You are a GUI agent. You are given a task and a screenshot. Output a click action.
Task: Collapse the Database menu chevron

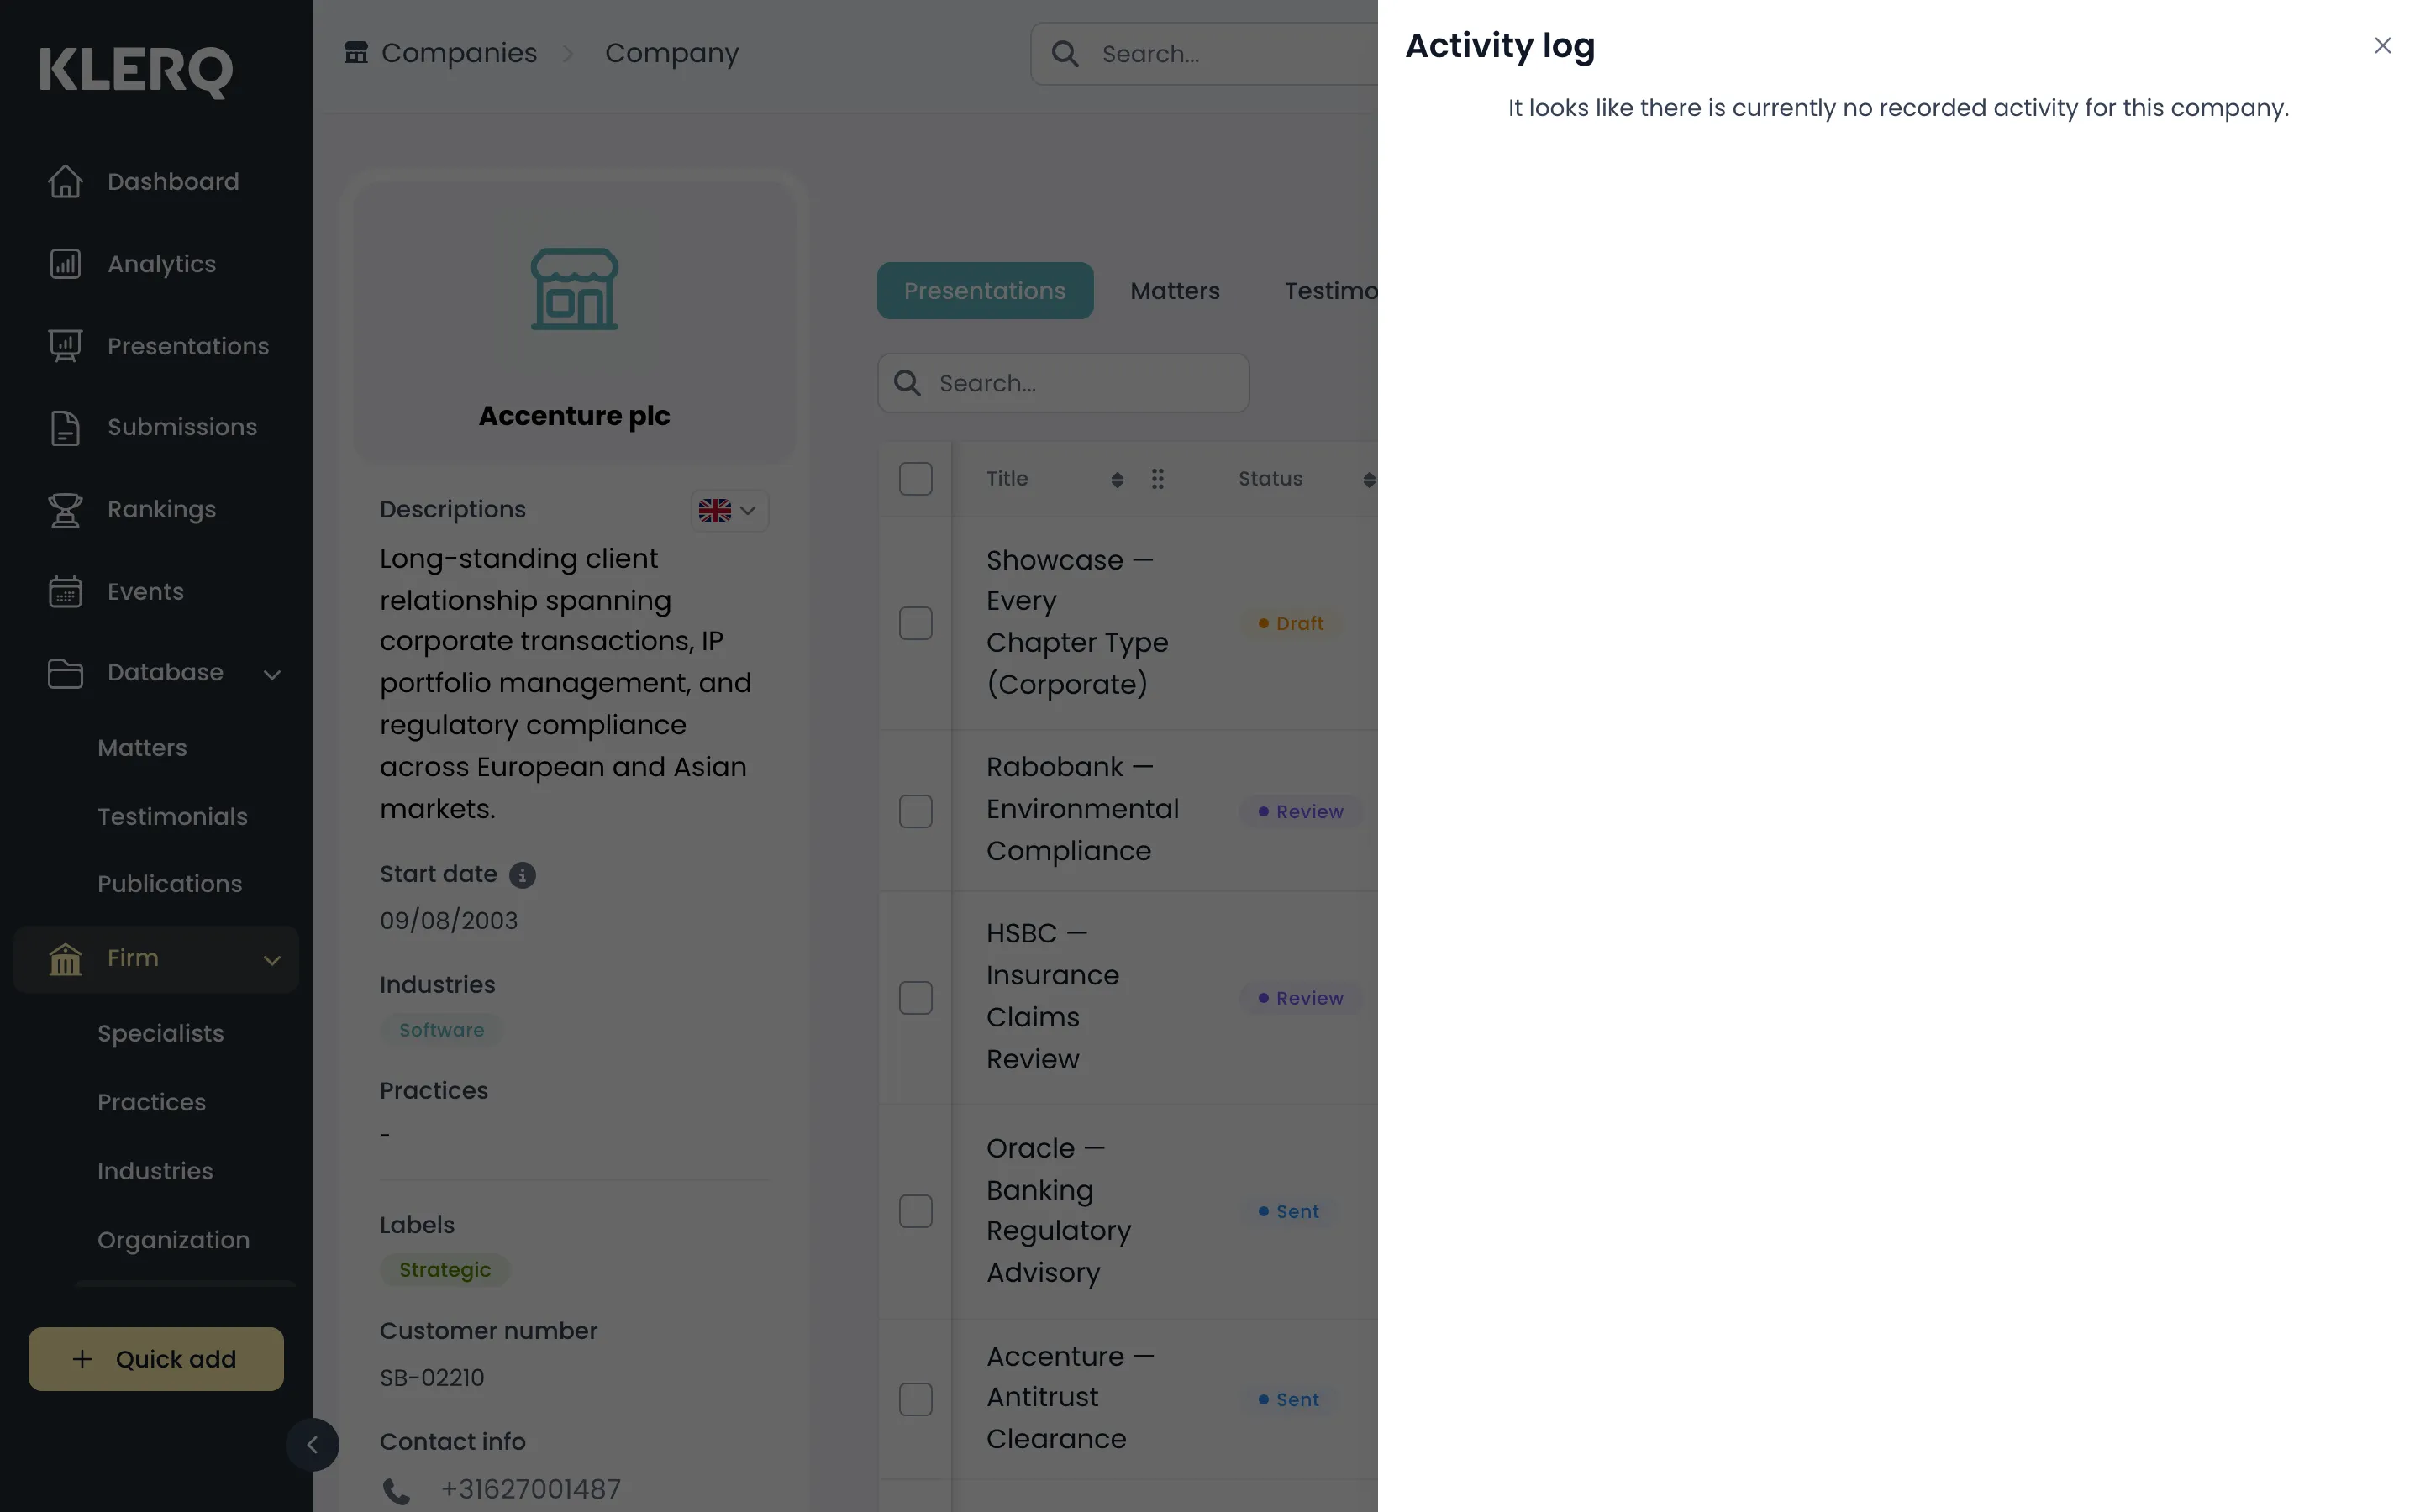click(x=271, y=674)
